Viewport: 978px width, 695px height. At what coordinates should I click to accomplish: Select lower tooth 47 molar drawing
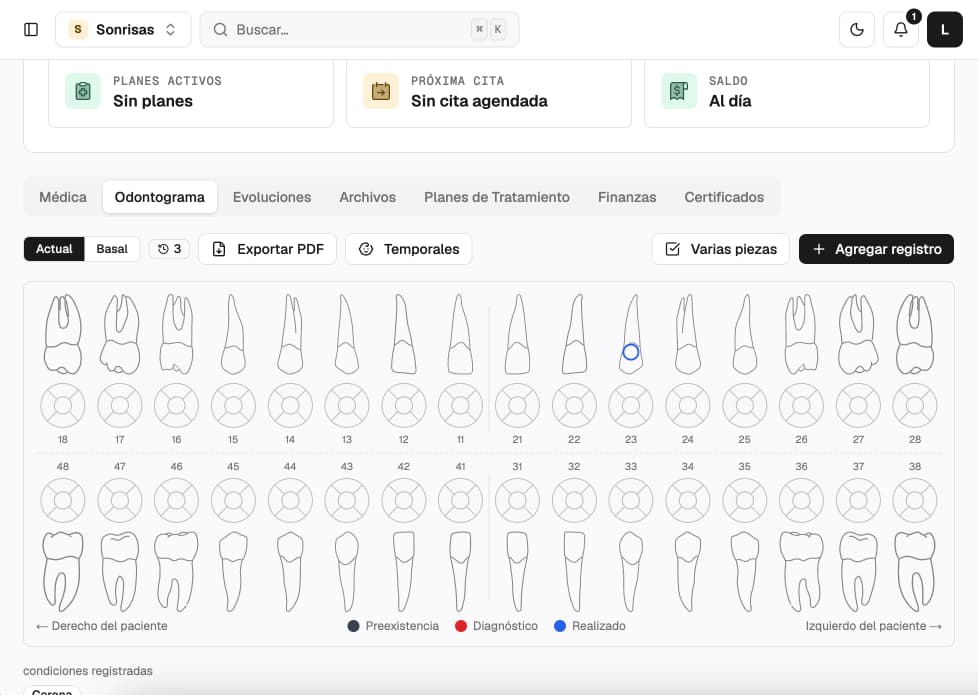pos(120,571)
